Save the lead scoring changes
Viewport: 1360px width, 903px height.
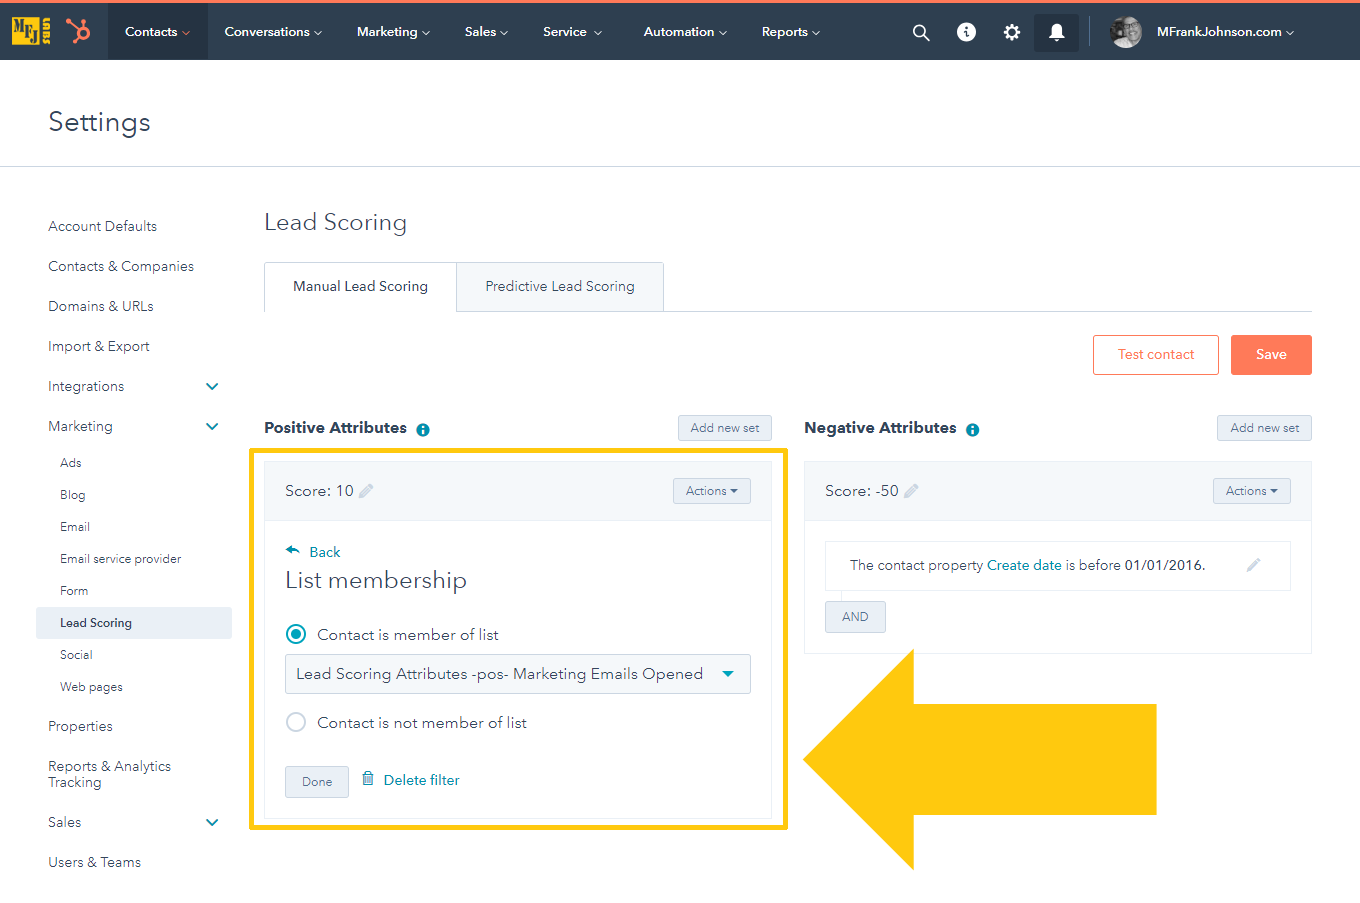[1271, 354]
